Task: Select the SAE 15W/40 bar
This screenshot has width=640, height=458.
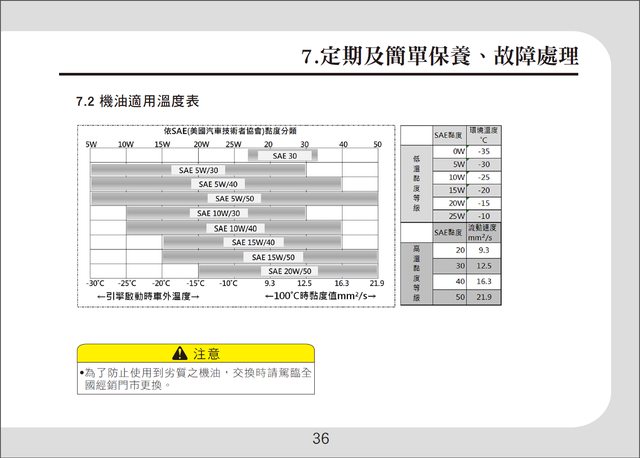Action: tap(252, 242)
